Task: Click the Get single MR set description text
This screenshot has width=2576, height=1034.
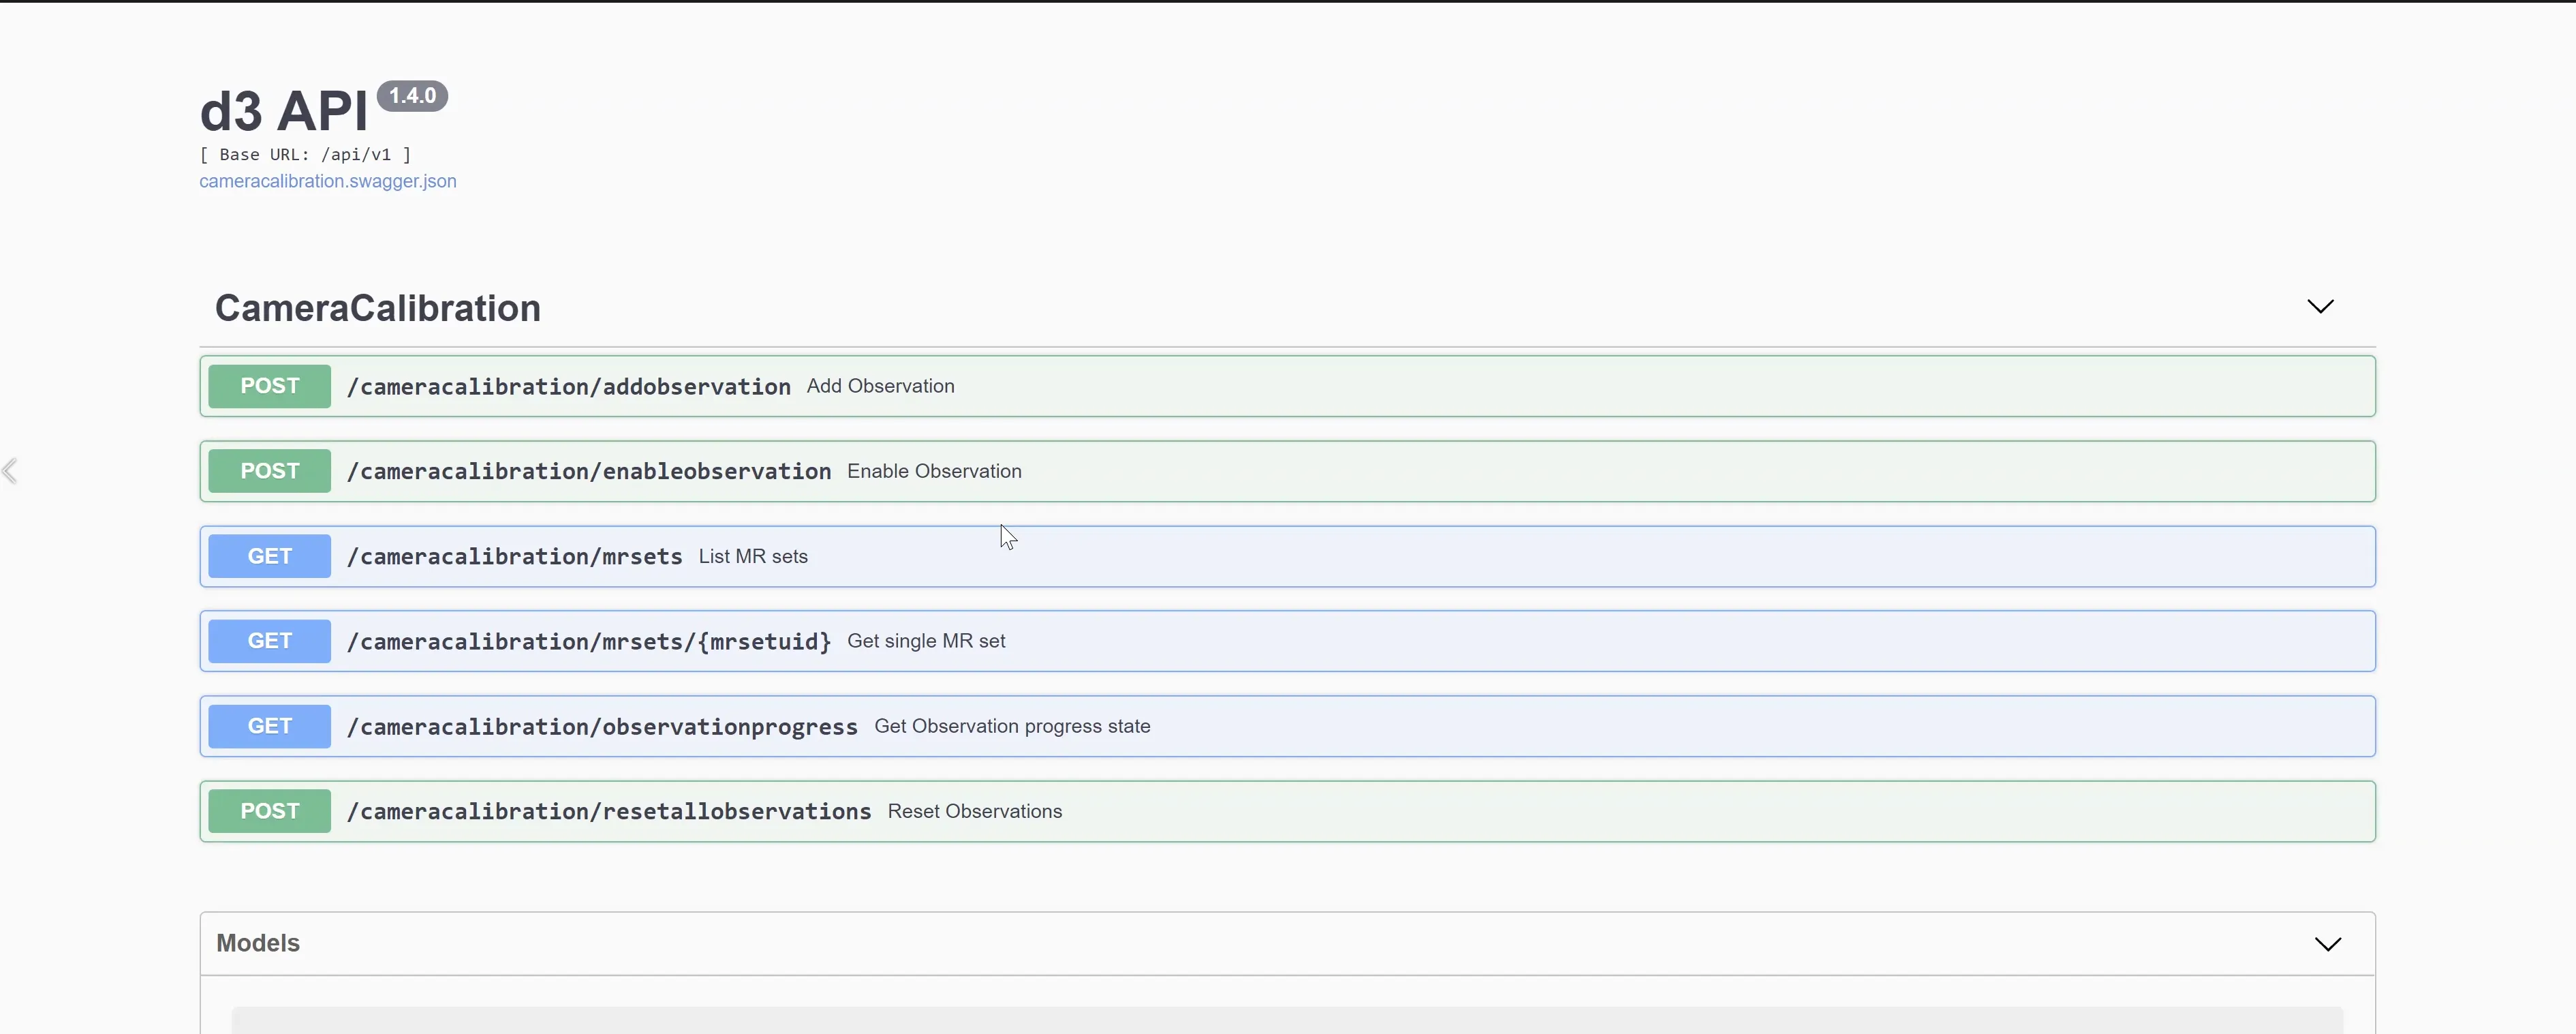Action: click(x=925, y=640)
